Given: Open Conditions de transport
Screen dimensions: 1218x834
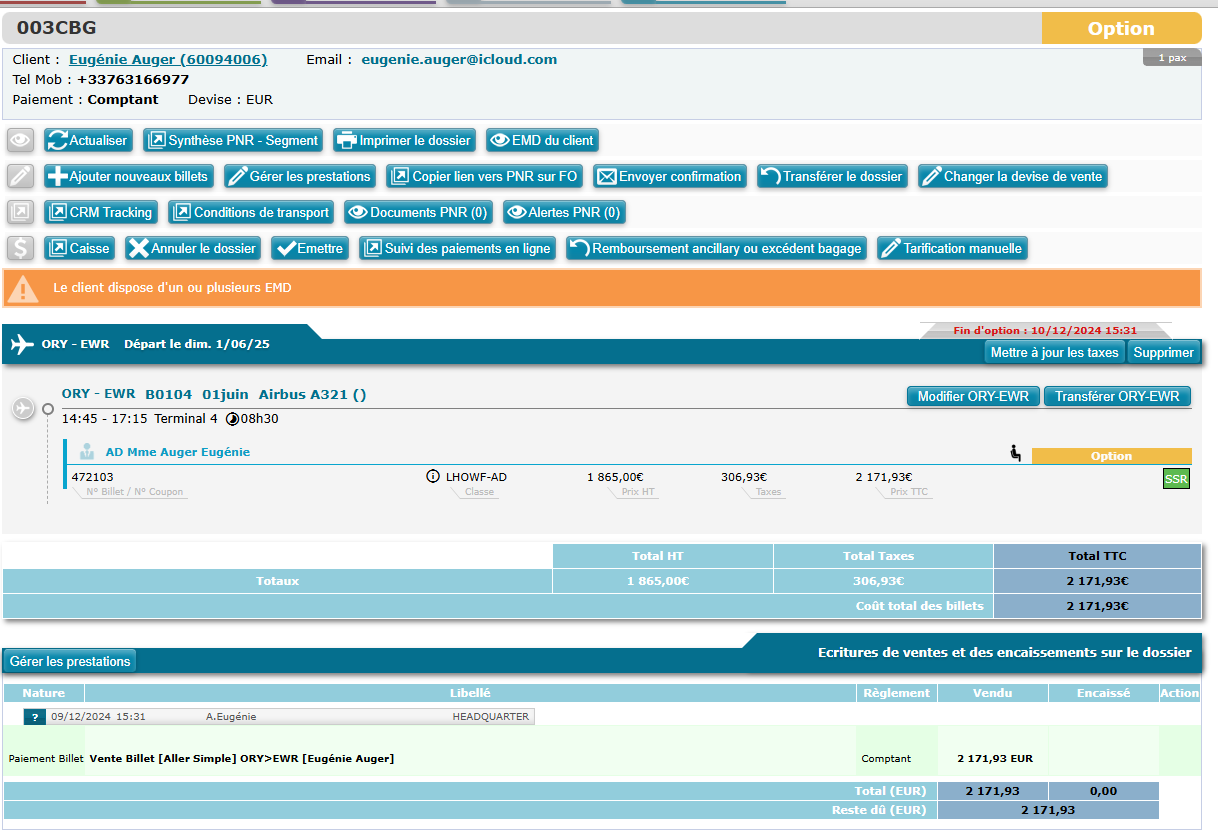Looking at the screenshot, I should [250, 212].
